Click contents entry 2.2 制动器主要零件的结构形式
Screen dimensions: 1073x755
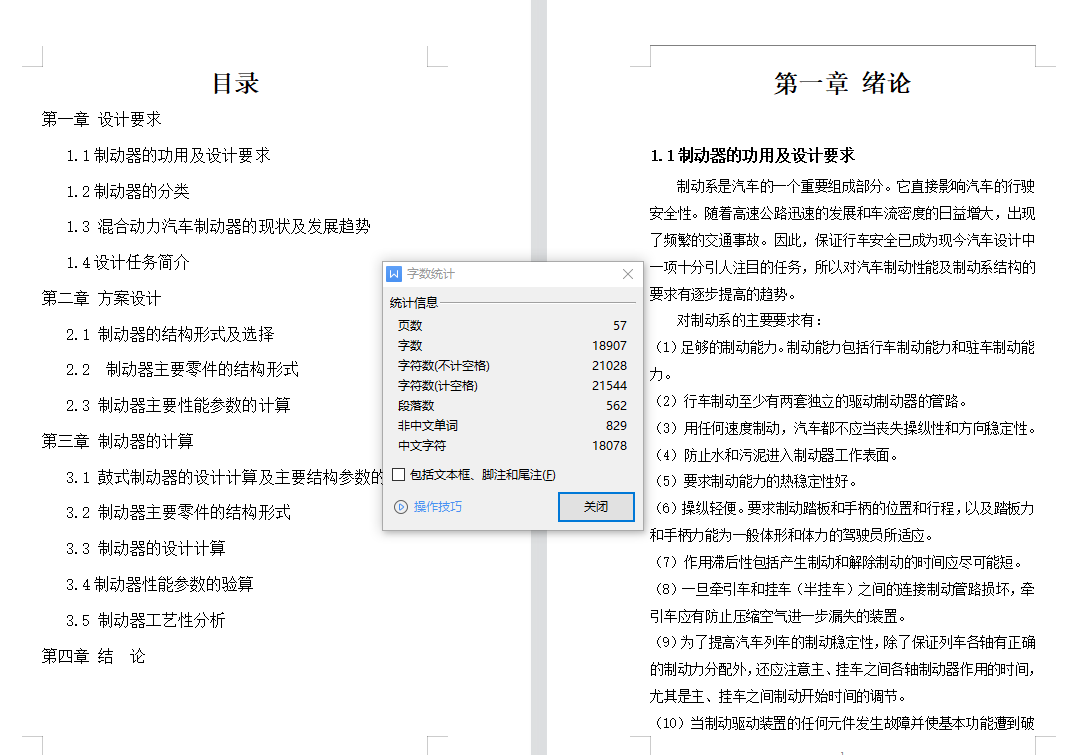point(183,370)
